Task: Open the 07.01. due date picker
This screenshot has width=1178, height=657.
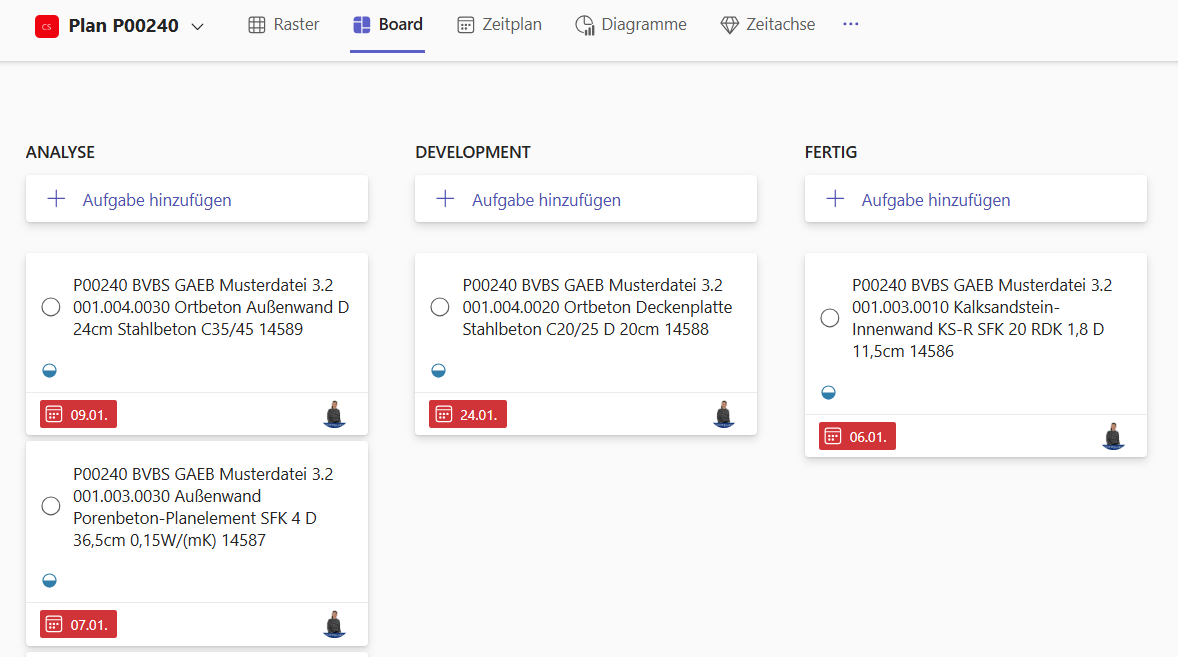Action: click(79, 624)
